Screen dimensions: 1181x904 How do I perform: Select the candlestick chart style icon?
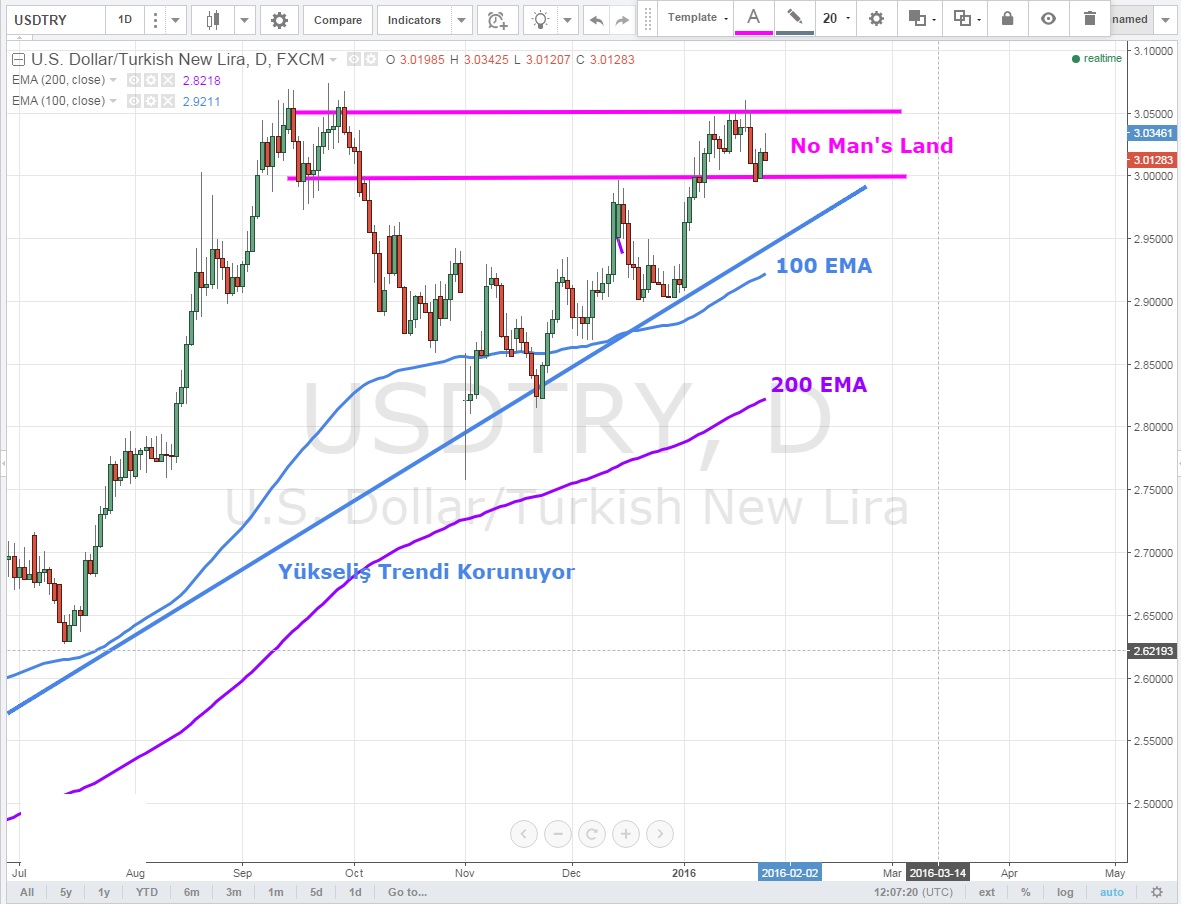tap(212, 20)
